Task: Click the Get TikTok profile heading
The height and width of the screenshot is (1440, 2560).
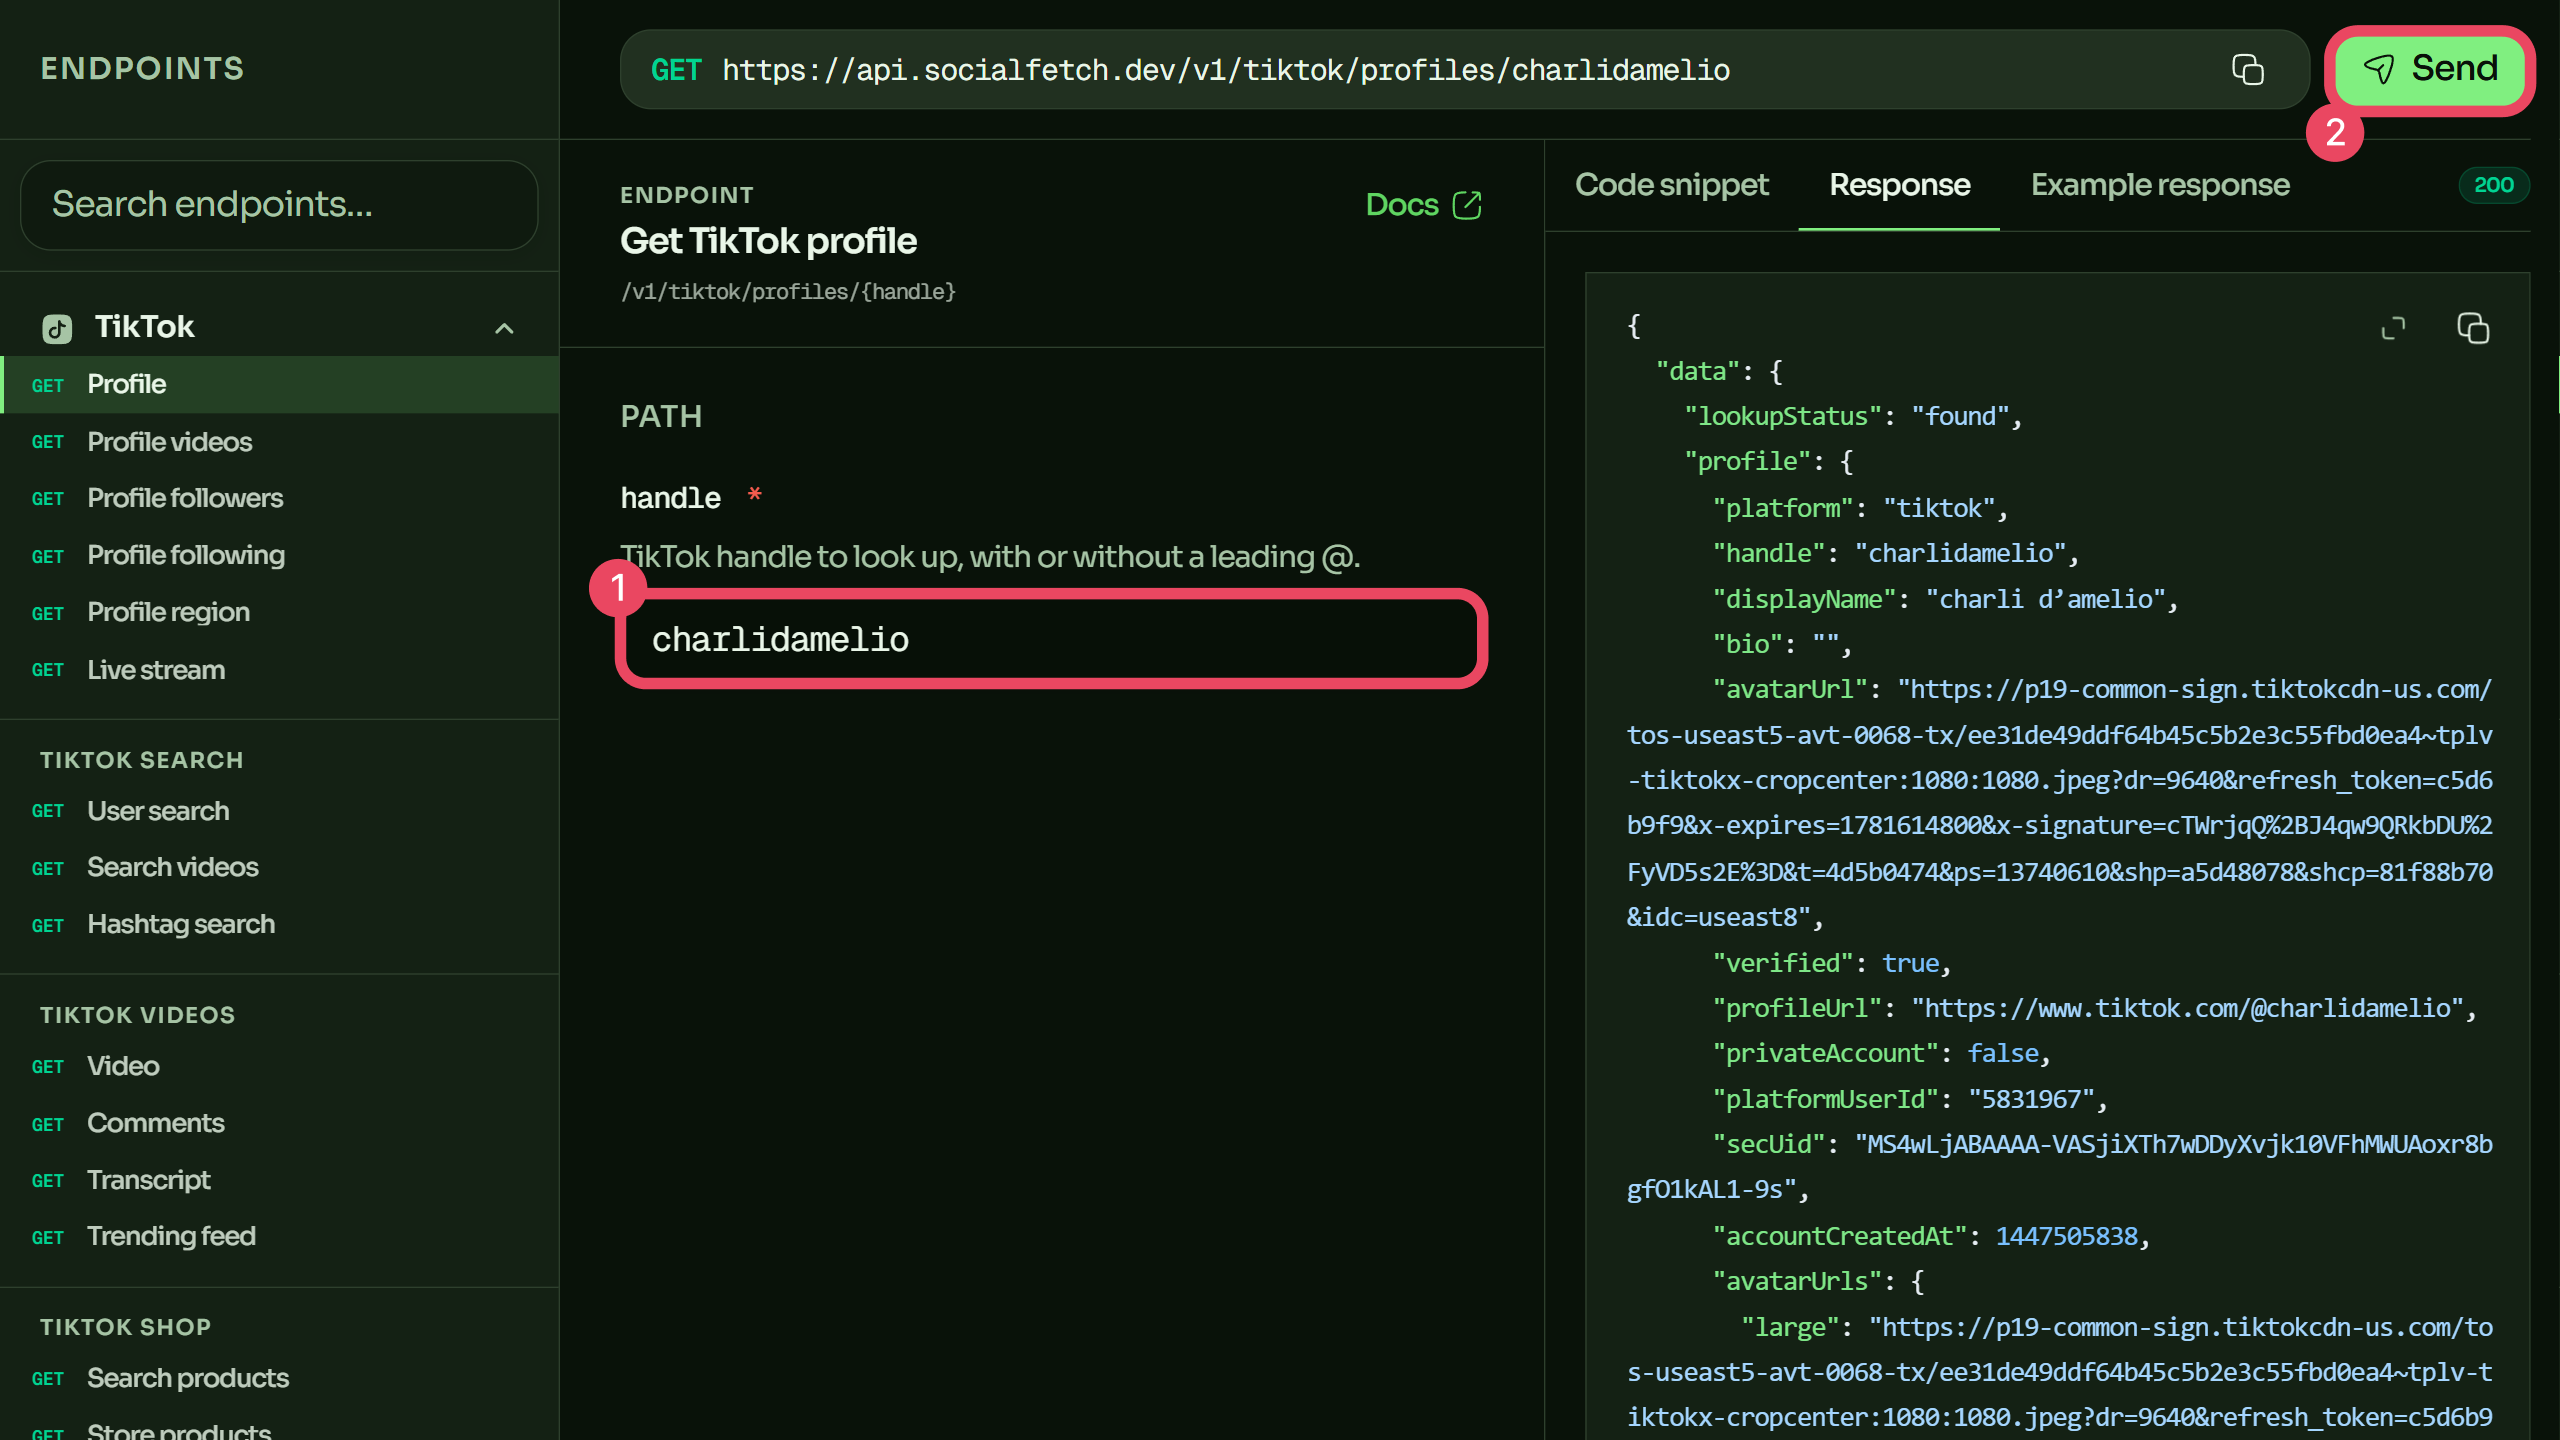Action: tap(768, 241)
